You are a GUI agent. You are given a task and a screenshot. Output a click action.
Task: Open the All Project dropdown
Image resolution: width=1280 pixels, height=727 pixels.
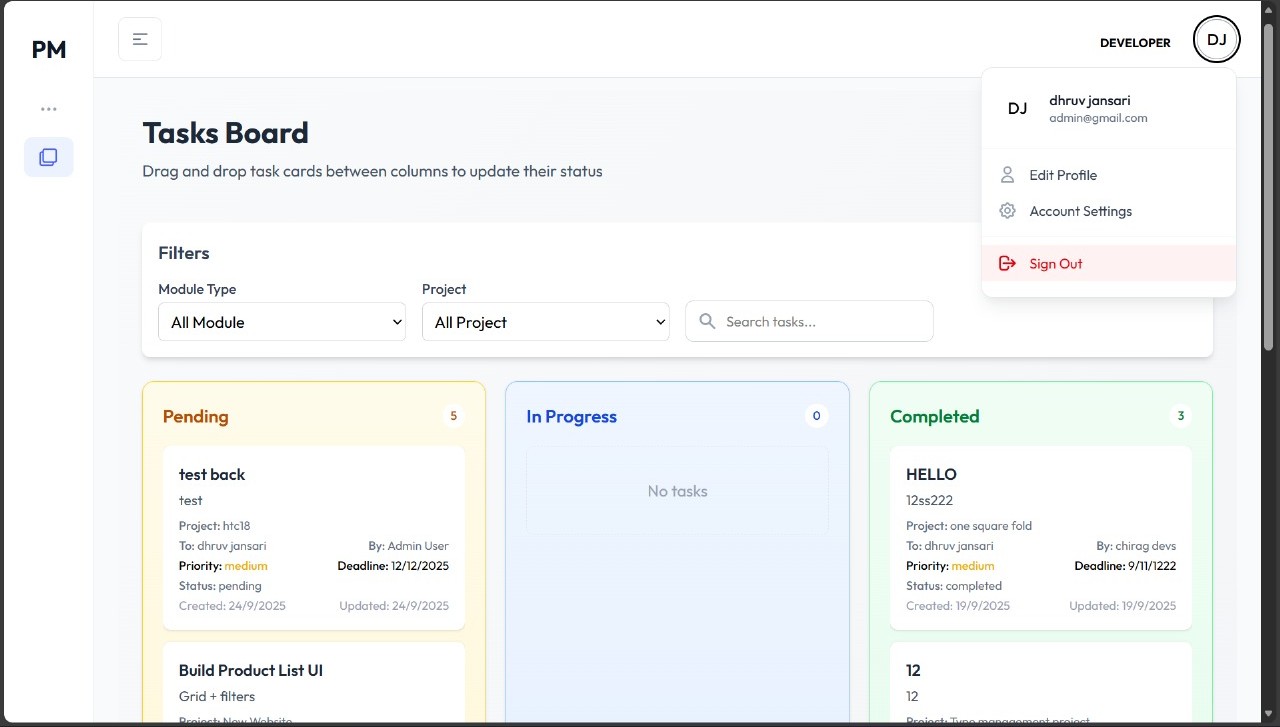pos(545,322)
